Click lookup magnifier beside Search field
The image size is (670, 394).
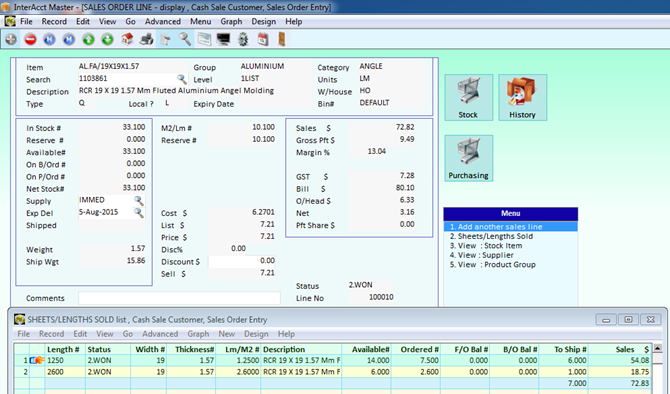[182, 79]
